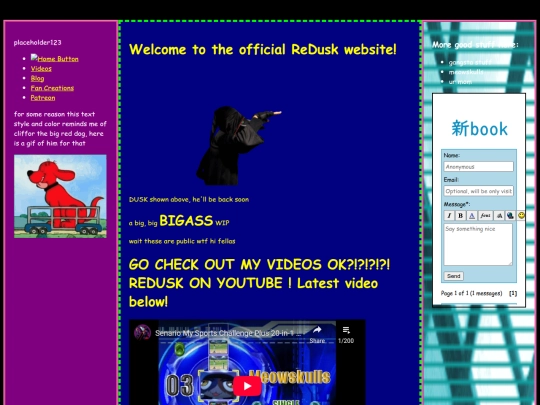Open the Videos link in sidebar
The height and width of the screenshot is (405, 540).
(41, 69)
